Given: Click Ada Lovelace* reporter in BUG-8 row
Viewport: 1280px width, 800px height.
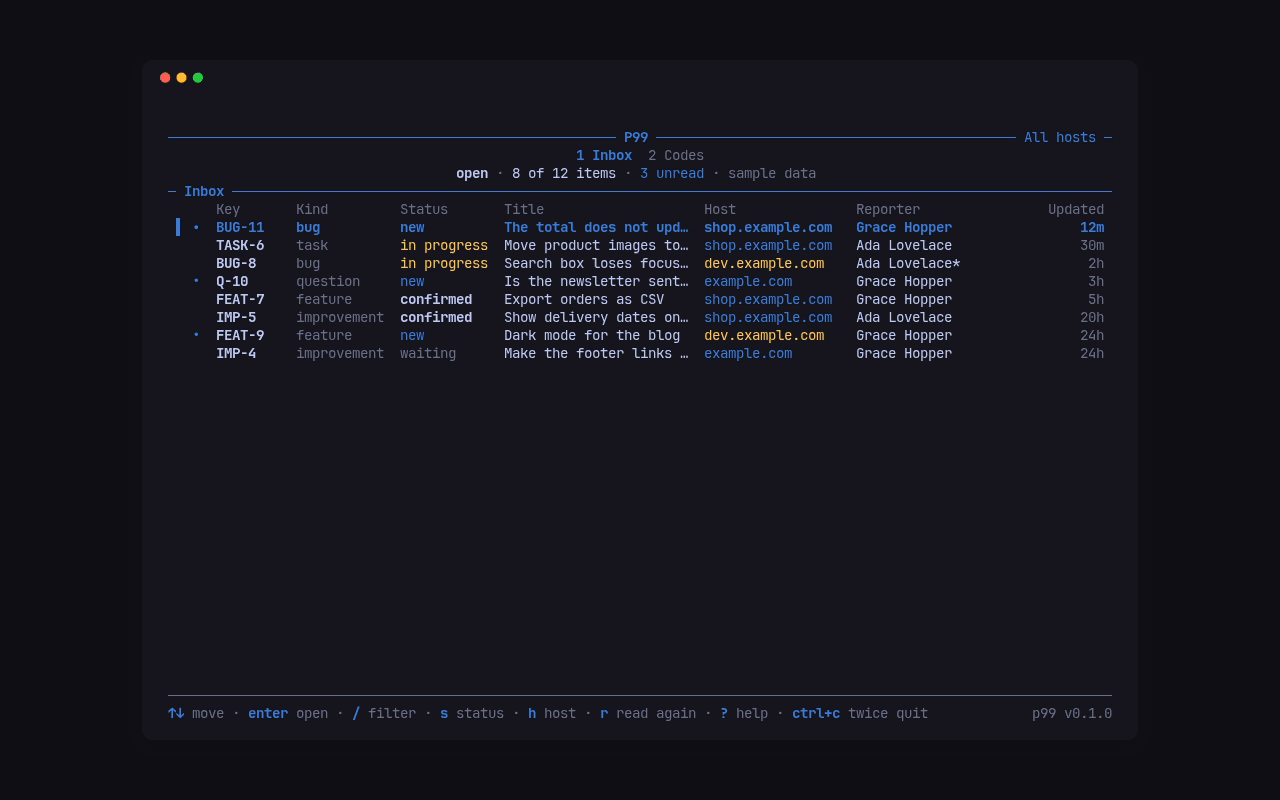Looking at the screenshot, I should coord(908,263).
